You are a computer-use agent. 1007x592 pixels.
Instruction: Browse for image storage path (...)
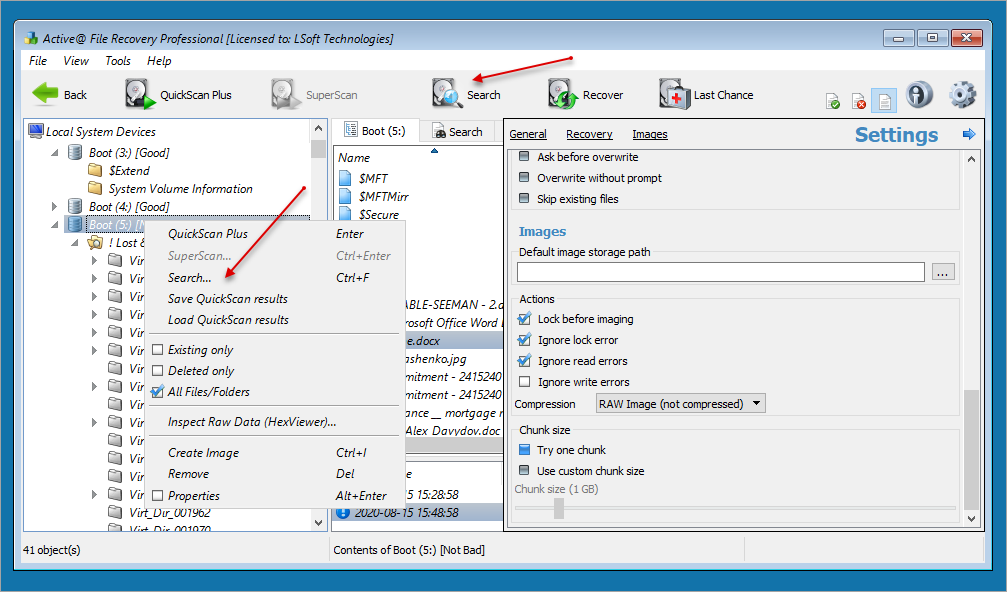coord(942,272)
